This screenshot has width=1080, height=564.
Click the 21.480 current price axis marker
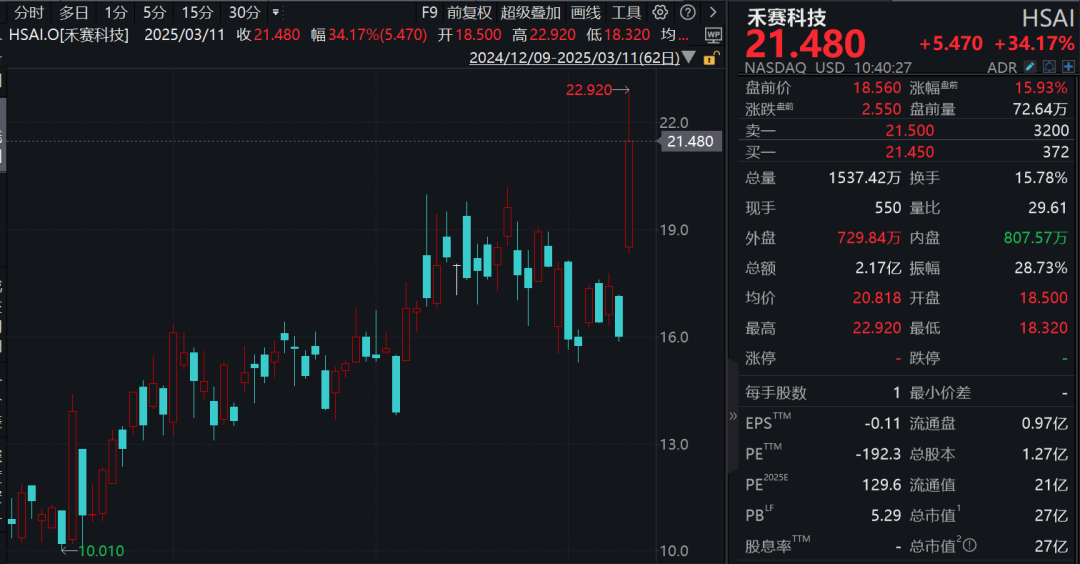click(x=690, y=141)
